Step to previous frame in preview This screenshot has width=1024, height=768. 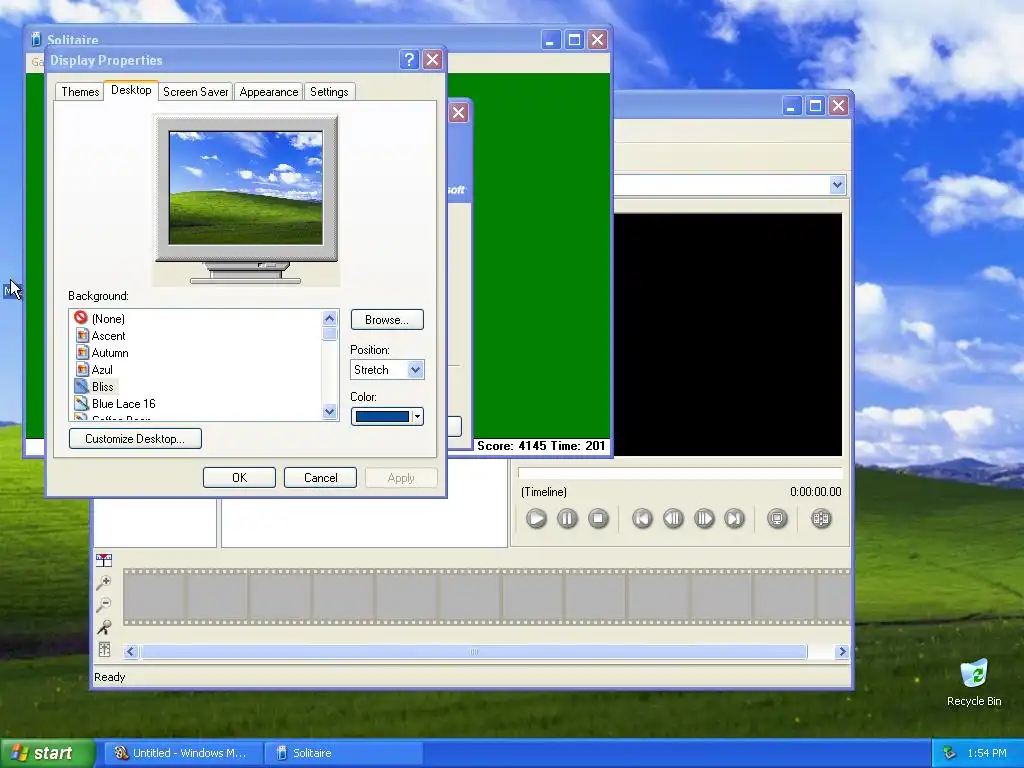673,519
